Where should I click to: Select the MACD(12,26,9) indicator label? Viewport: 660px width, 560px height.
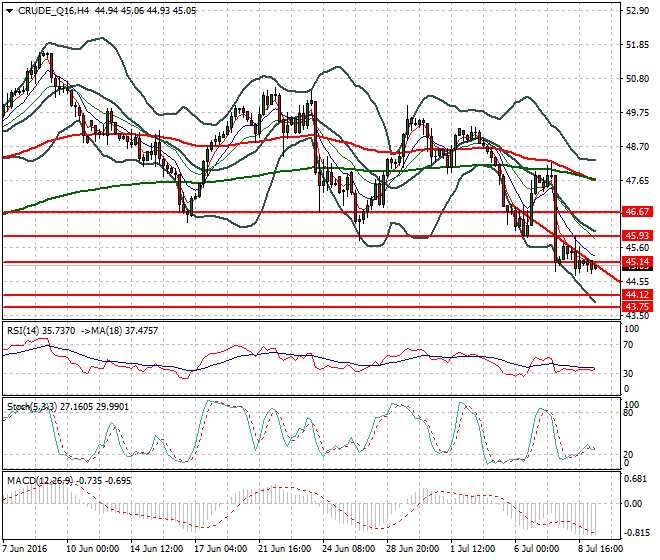point(40,480)
